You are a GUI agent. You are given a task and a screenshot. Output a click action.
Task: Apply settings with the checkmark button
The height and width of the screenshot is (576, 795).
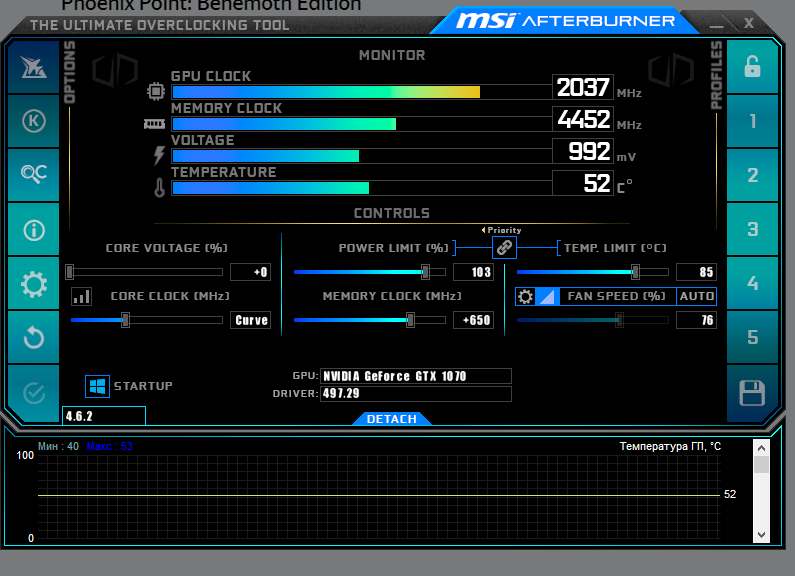[x=33, y=393]
